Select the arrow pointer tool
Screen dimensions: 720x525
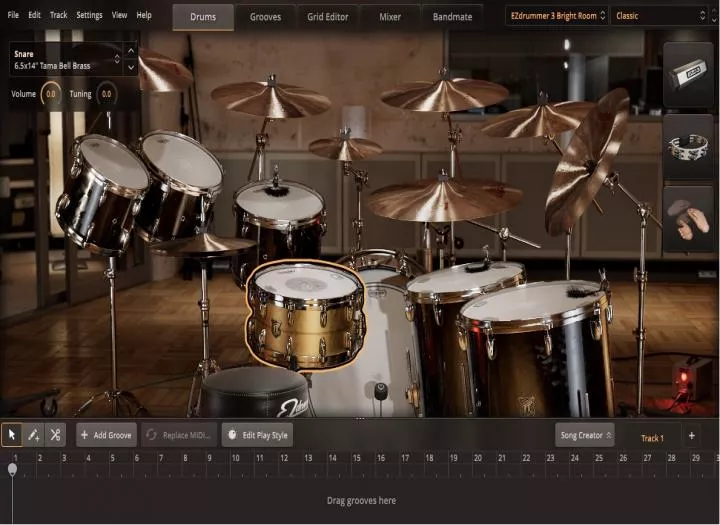(x=12, y=435)
